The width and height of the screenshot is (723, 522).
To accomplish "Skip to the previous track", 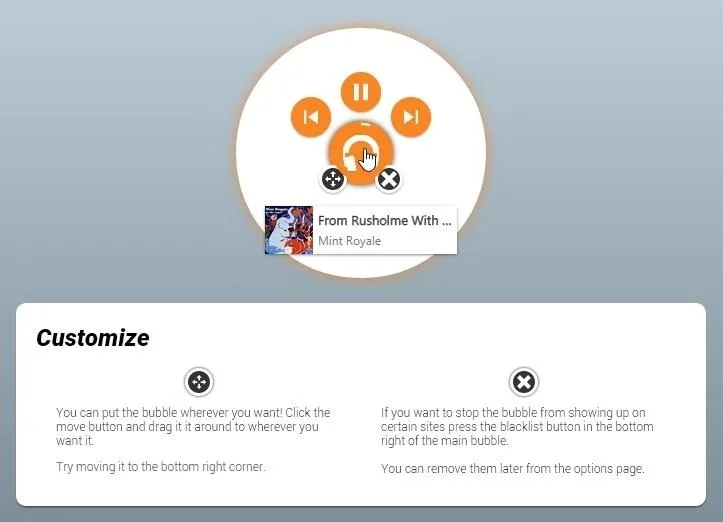I will (x=311, y=117).
